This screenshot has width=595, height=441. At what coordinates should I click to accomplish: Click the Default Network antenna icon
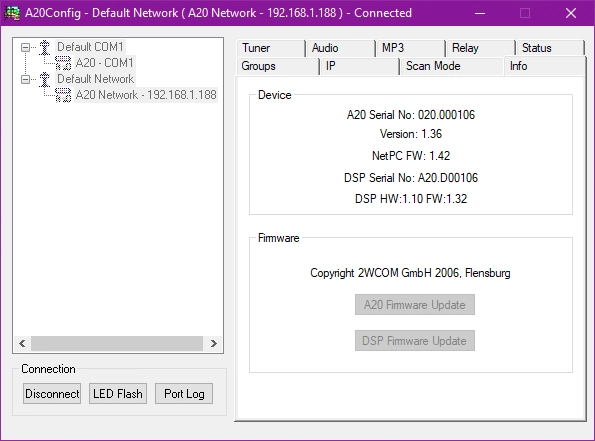45,79
